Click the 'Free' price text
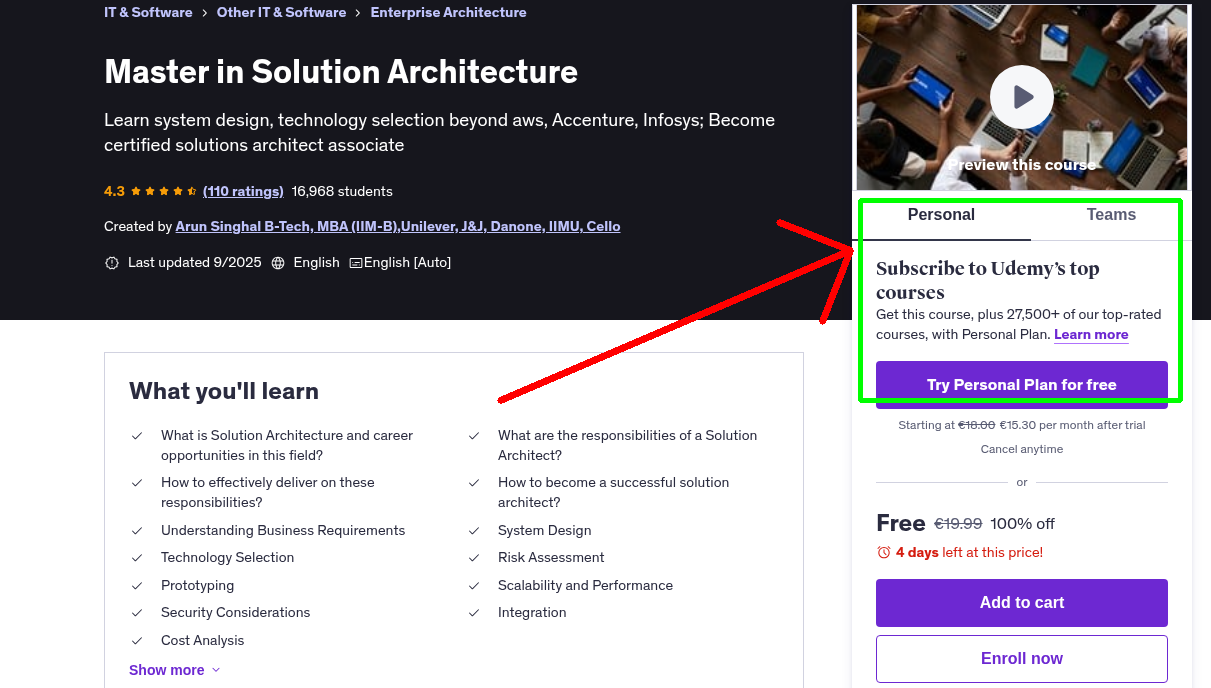This screenshot has height=688, width=1211. 900,523
